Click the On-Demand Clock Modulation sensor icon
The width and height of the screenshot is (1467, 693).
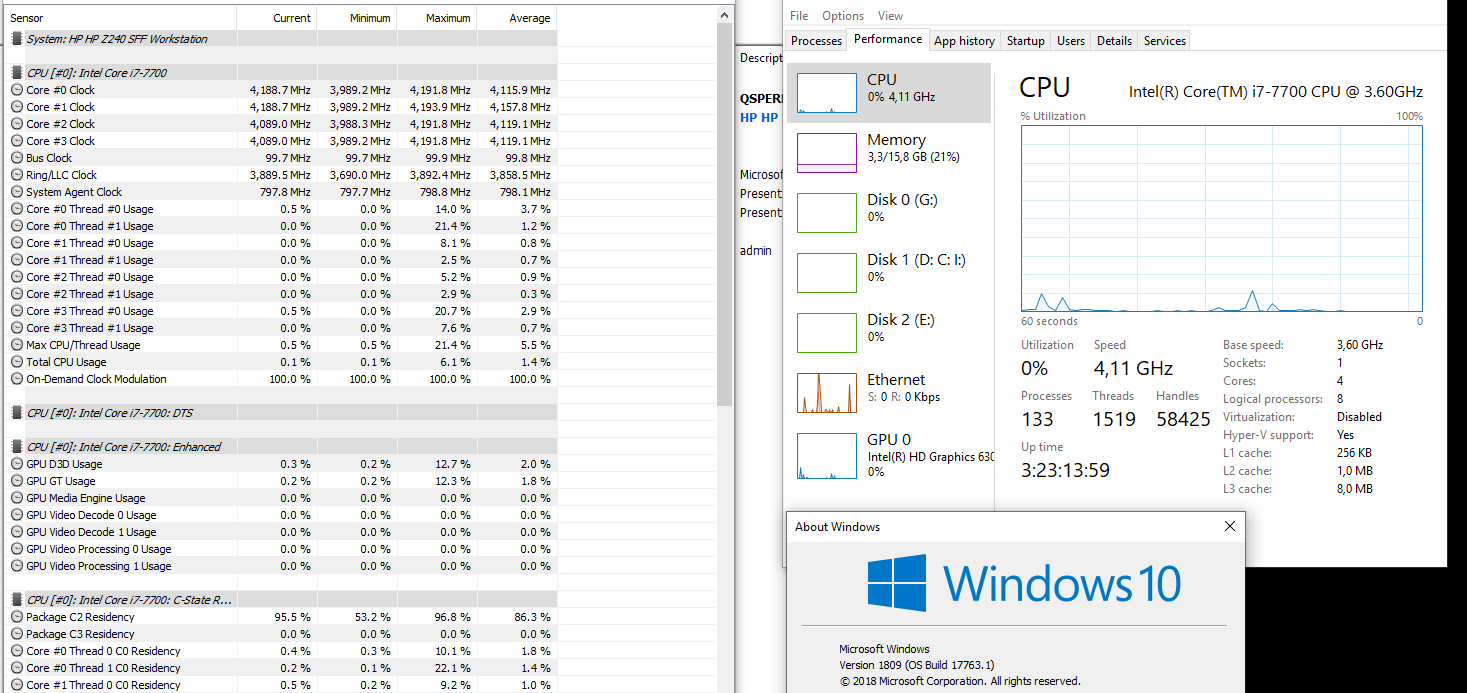tap(17, 379)
